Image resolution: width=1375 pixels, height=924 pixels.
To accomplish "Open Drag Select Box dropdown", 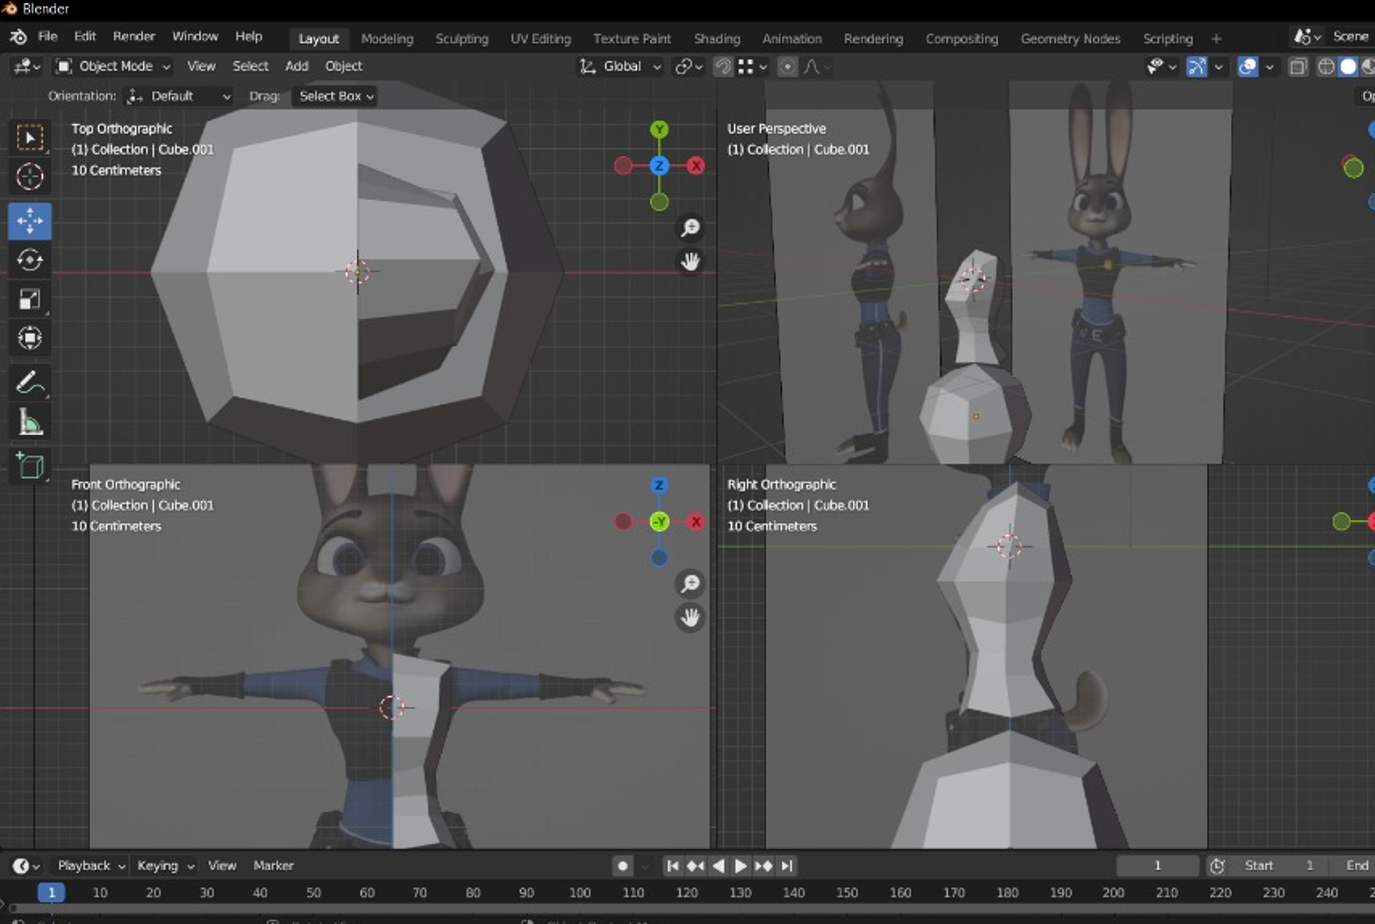I will coord(336,96).
